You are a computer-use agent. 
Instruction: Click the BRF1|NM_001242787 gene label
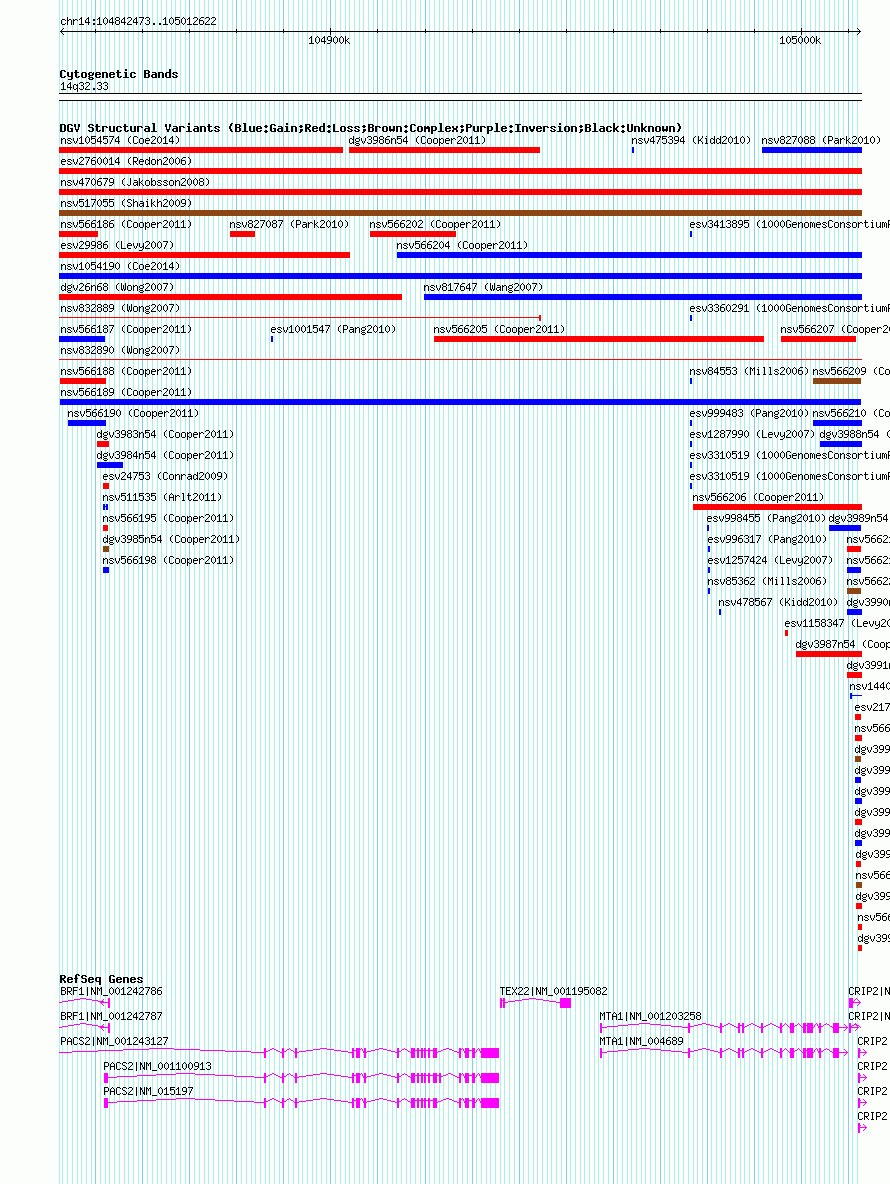(111, 1016)
